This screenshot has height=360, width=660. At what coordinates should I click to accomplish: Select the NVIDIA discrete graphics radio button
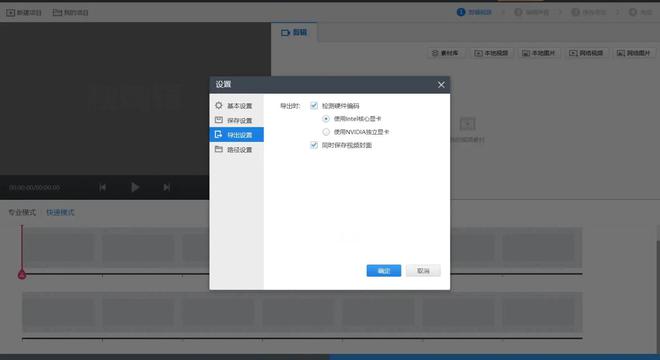(x=326, y=132)
